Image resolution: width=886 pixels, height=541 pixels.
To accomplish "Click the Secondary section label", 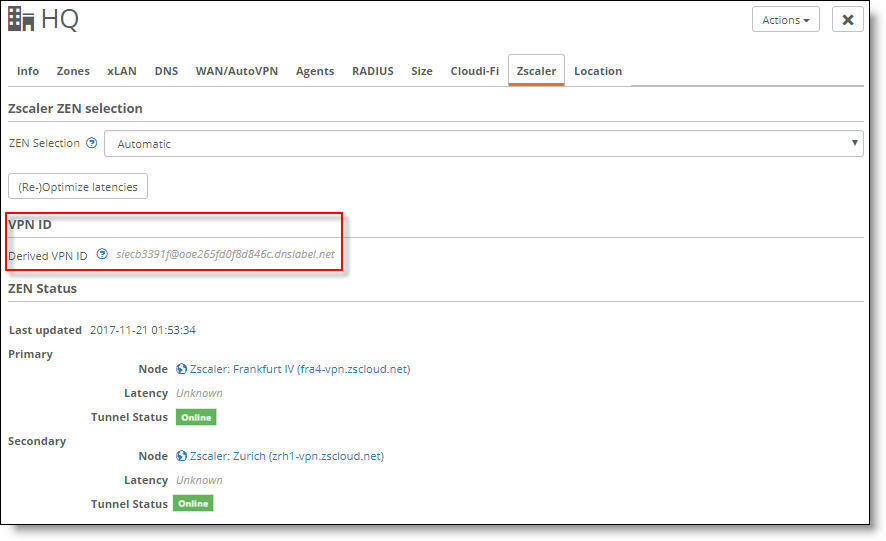I will point(37,442).
